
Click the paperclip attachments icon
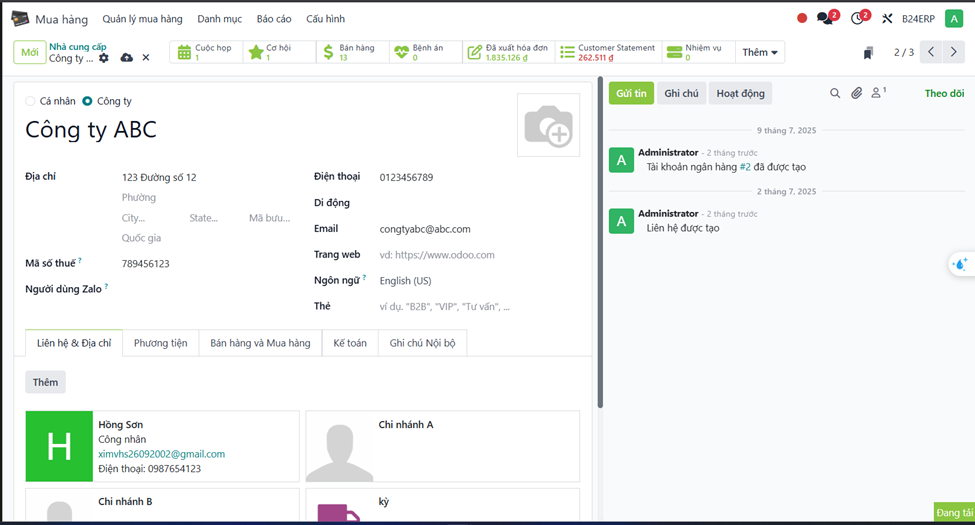point(857,93)
